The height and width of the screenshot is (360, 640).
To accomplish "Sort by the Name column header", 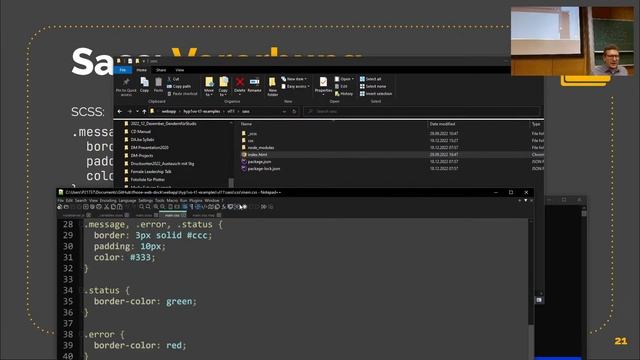I will tap(246, 124).
